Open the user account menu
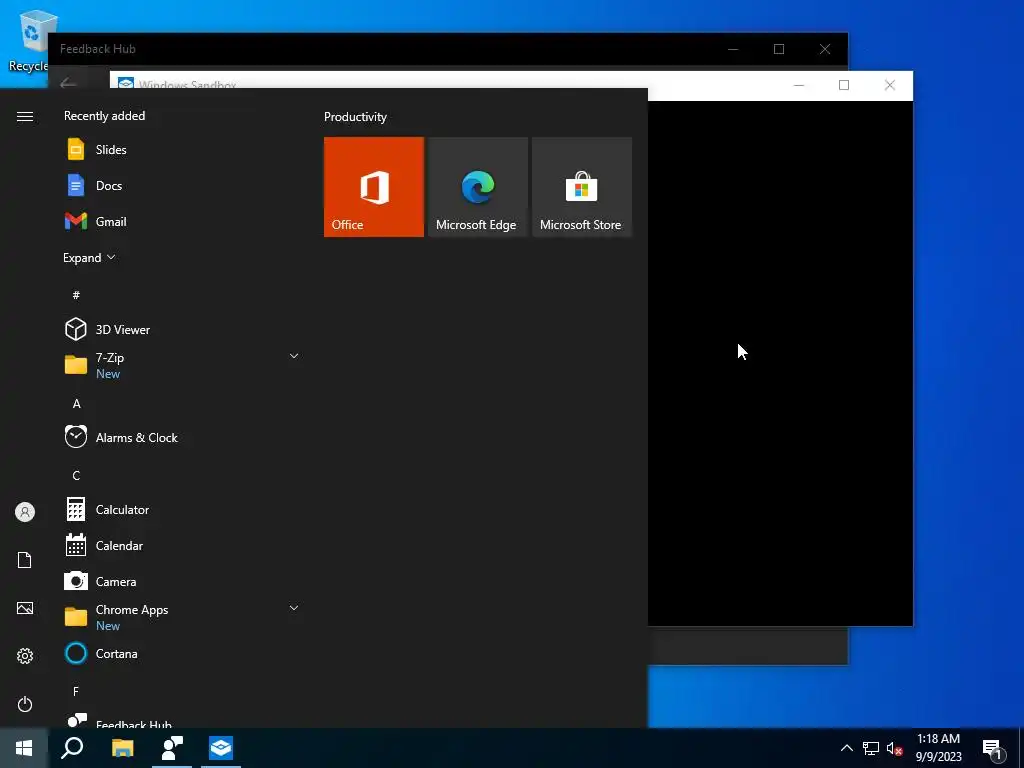This screenshot has width=1024, height=768. click(x=25, y=512)
